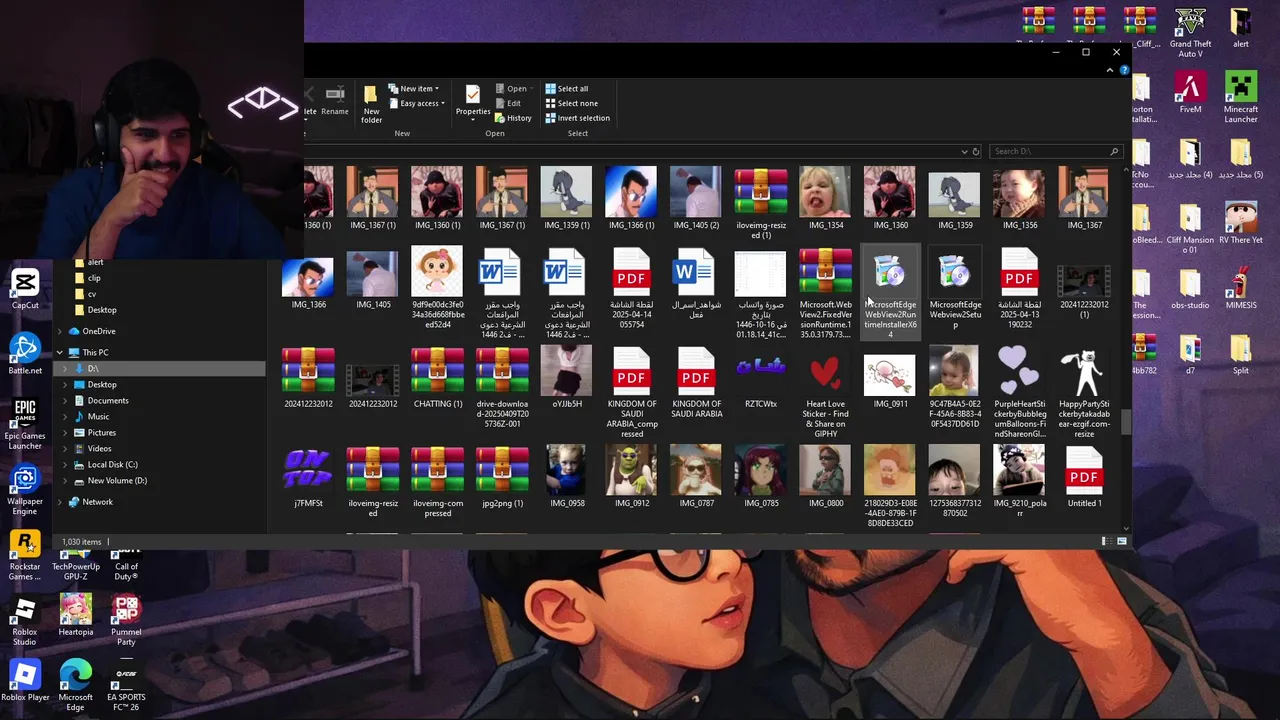This screenshot has width=1280, height=720.
Task: Click the Search D:\ field
Action: coord(1055,151)
